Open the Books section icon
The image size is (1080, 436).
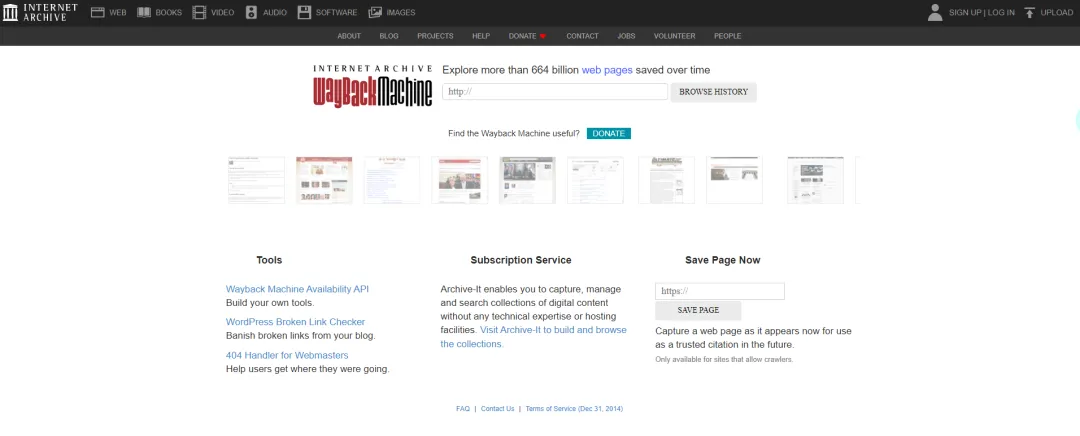(x=144, y=12)
